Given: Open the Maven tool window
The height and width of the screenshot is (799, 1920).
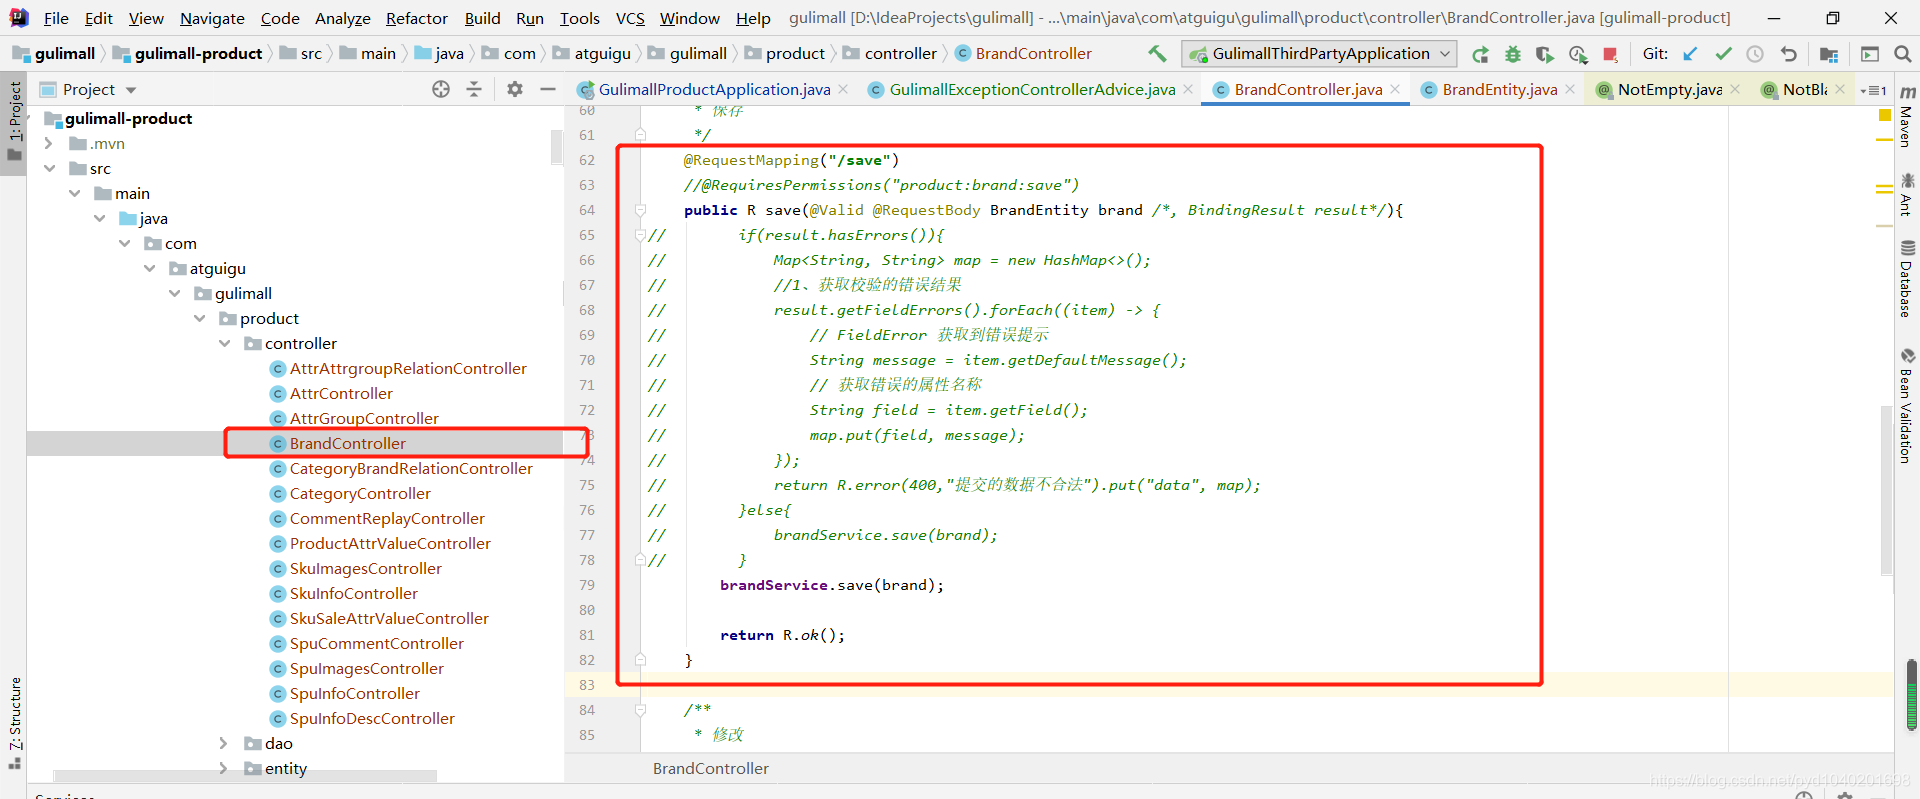Looking at the screenshot, I should (1907, 117).
